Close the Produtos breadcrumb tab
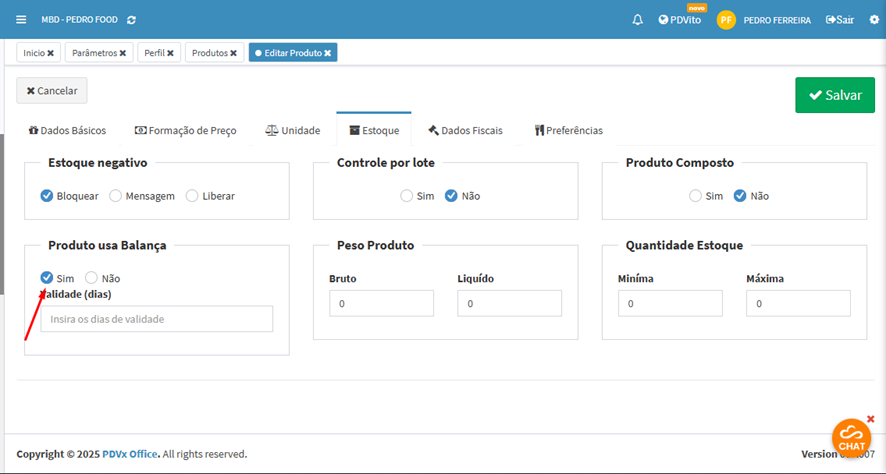Viewport: 886px width, 474px height. [x=233, y=52]
